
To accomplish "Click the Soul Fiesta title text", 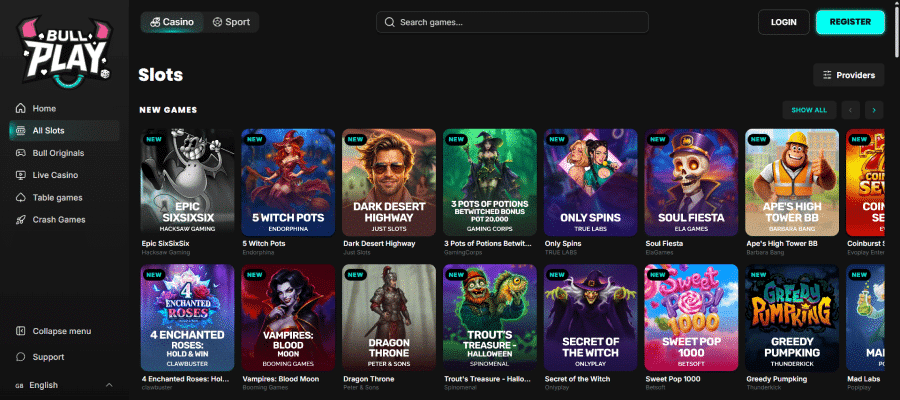I will click(x=664, y=243).
